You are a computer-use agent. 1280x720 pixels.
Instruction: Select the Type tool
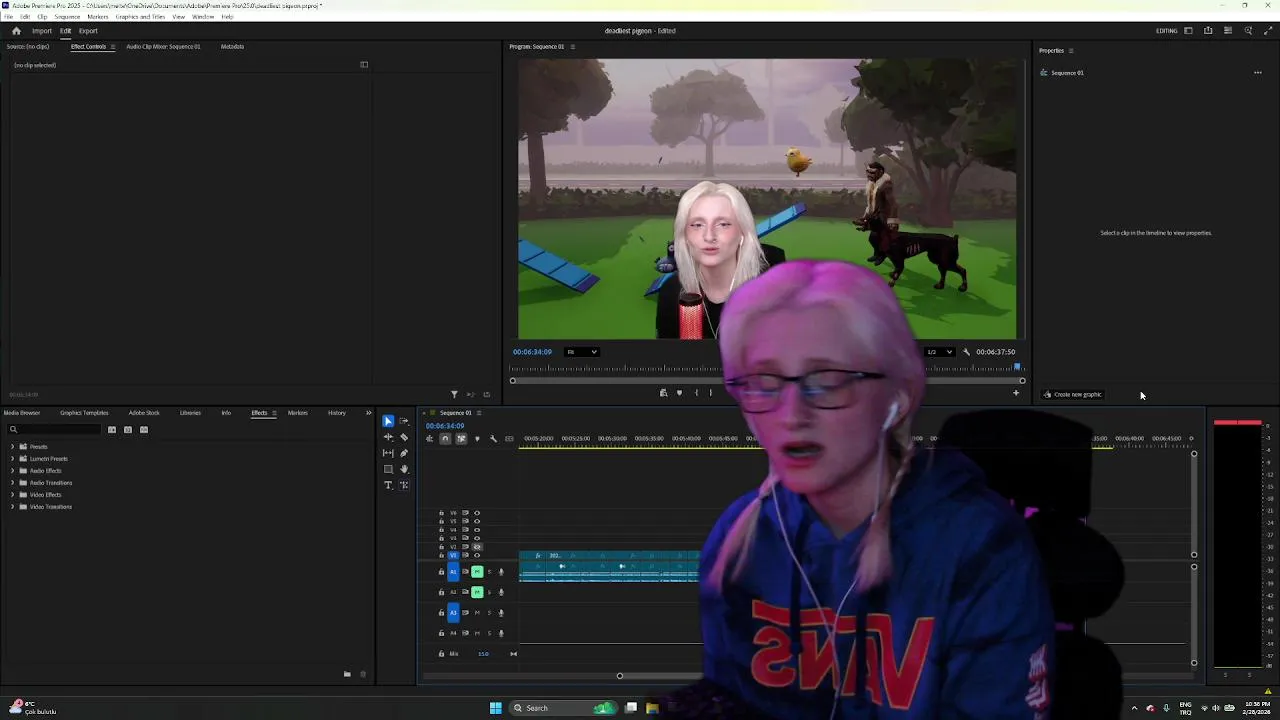[x=388, y=485]
